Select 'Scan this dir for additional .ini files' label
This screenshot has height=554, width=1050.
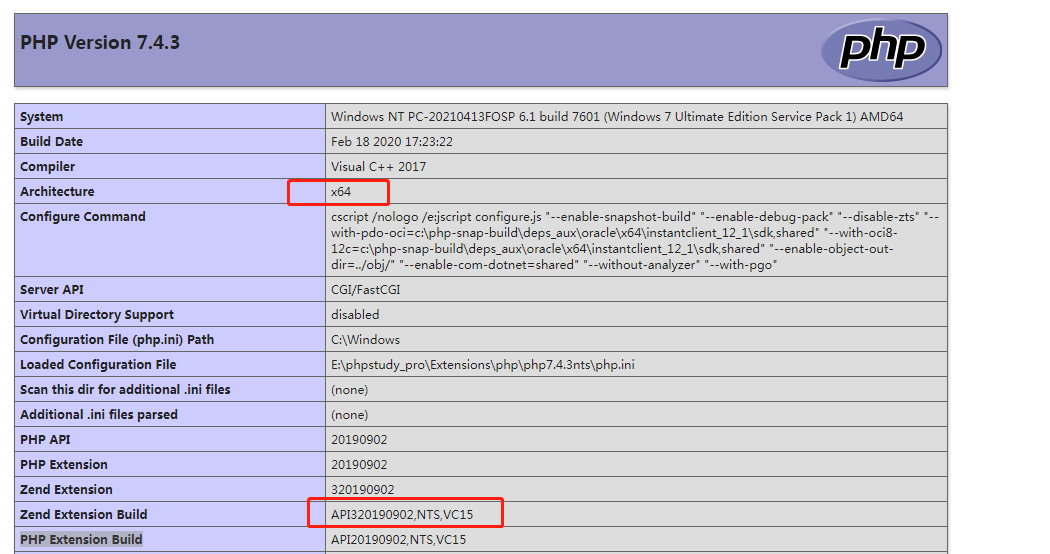point(125,389)
